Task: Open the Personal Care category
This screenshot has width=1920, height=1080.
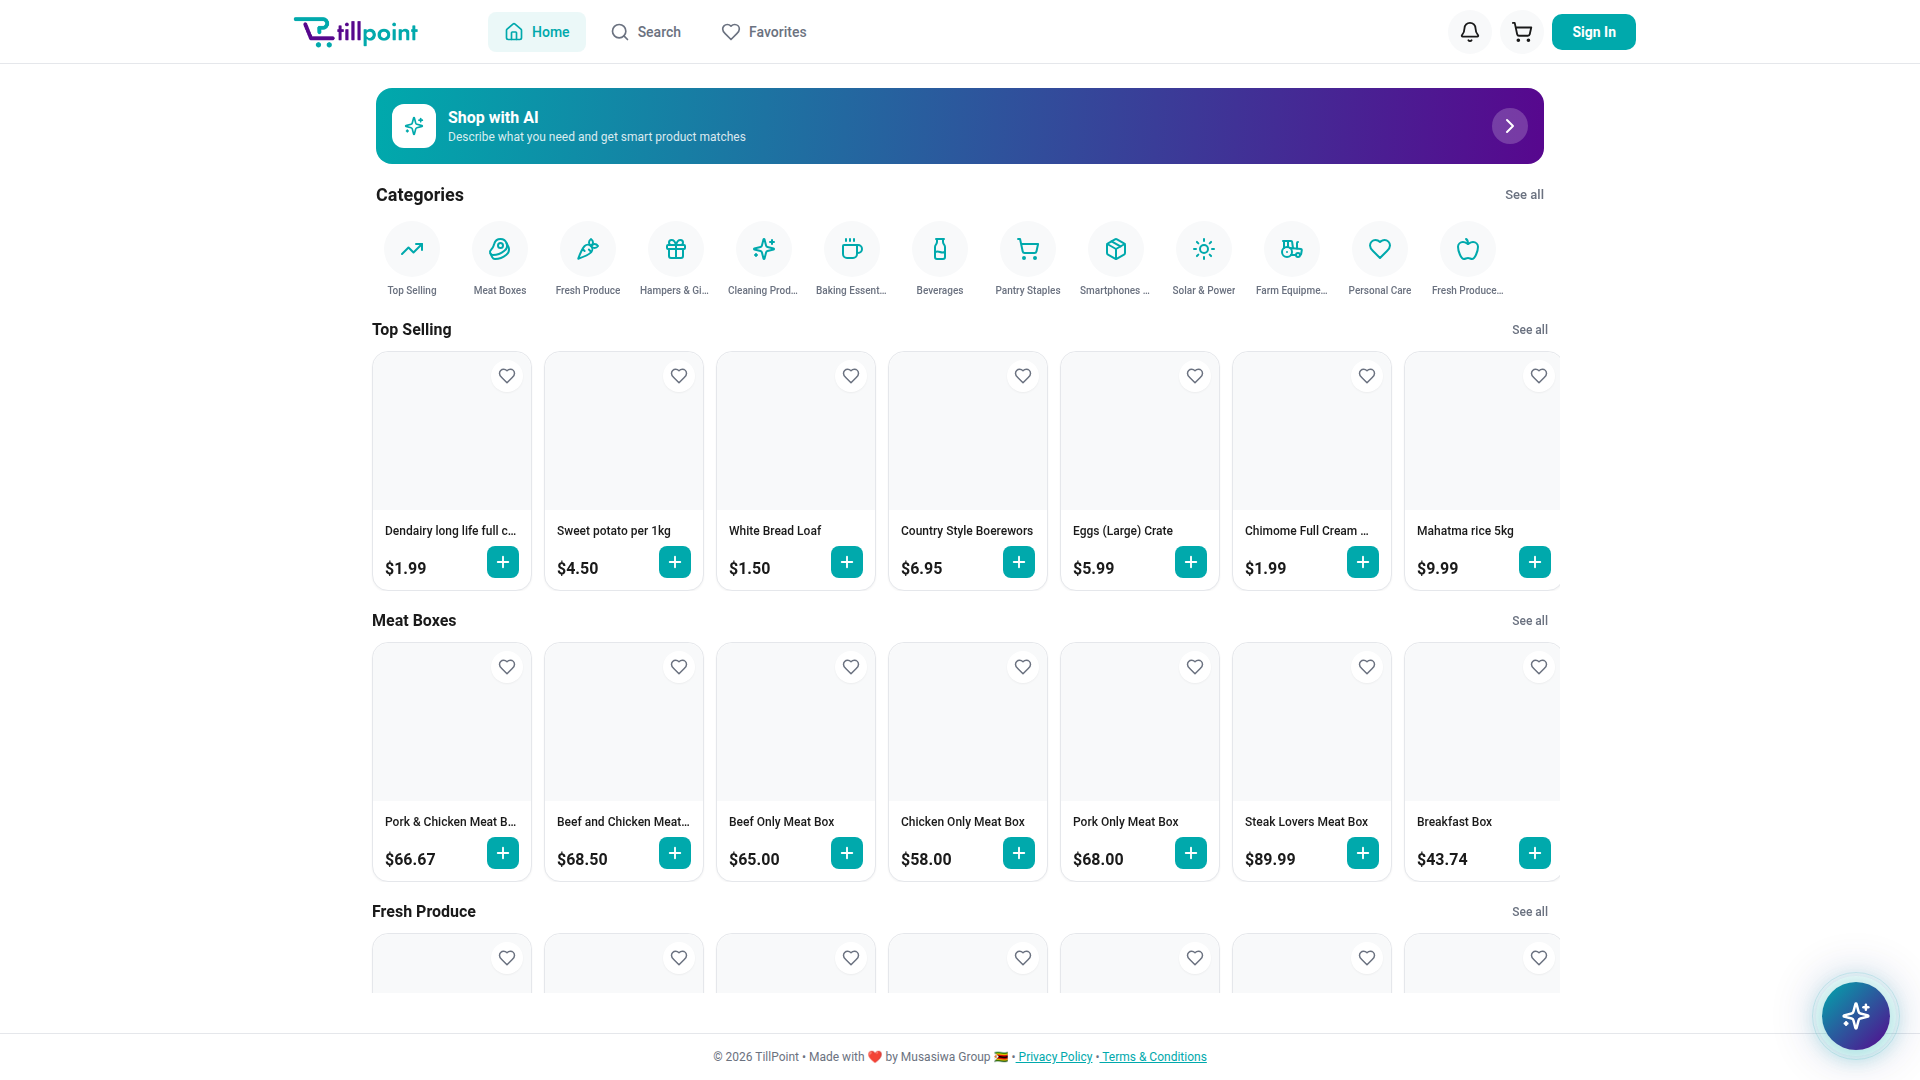Action: tap(1380, 249)
